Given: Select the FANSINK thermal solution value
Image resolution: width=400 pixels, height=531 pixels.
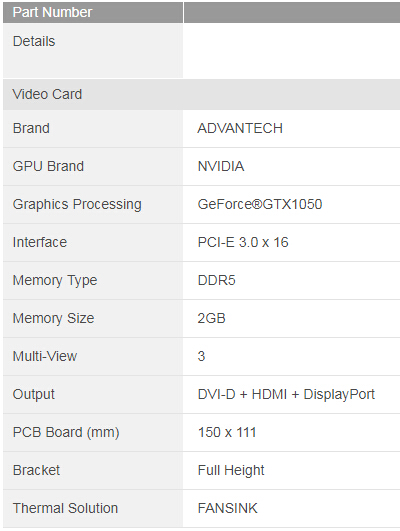Looking at the screenshot, I should coord(228,508).
